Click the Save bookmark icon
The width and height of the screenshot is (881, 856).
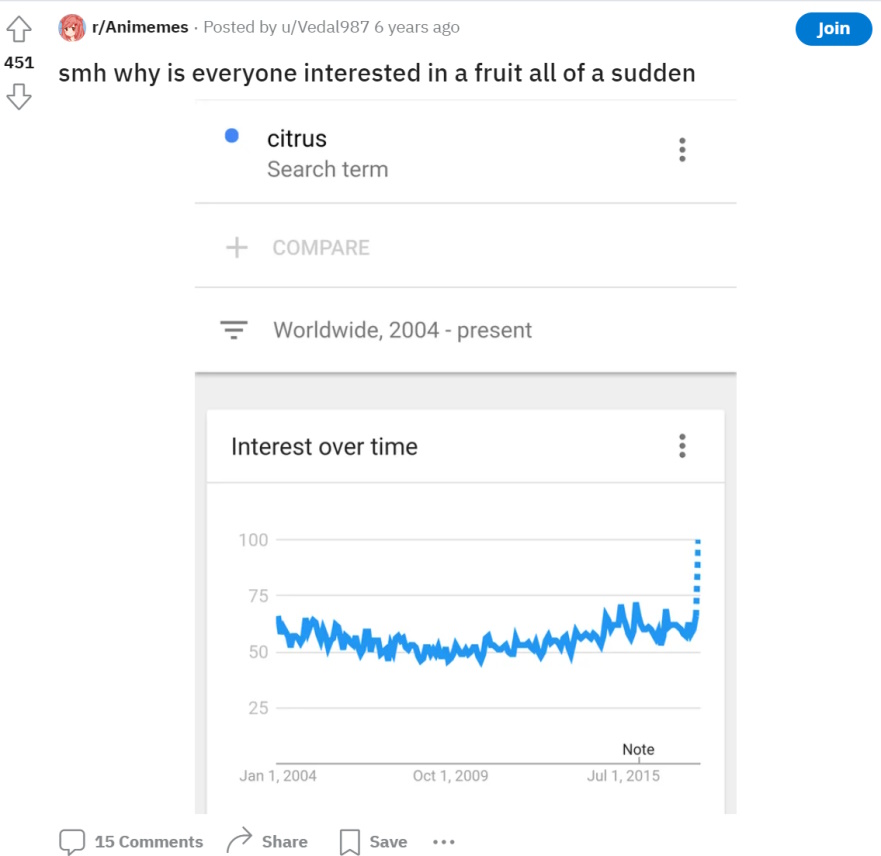point(349,842)
